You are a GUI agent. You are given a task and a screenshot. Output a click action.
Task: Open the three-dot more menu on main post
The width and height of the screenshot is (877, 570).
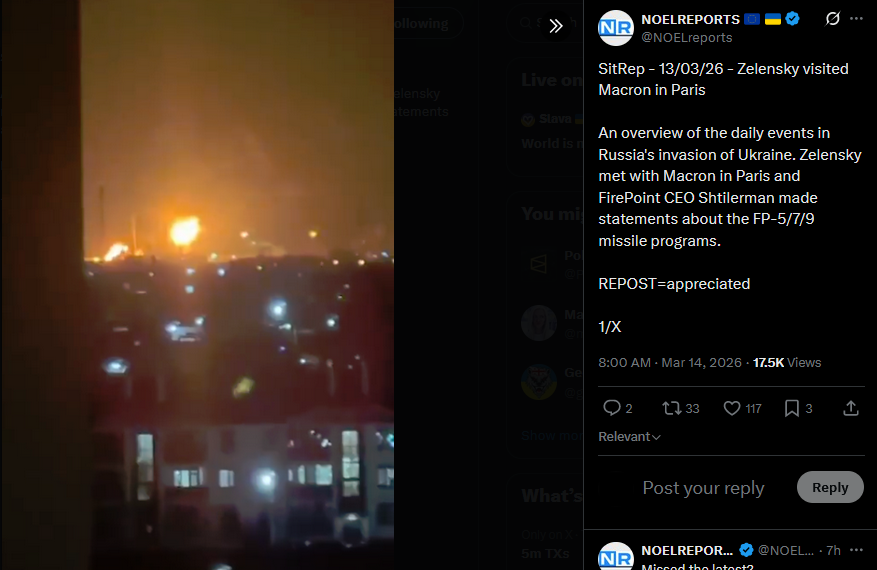tap(856, 18)
